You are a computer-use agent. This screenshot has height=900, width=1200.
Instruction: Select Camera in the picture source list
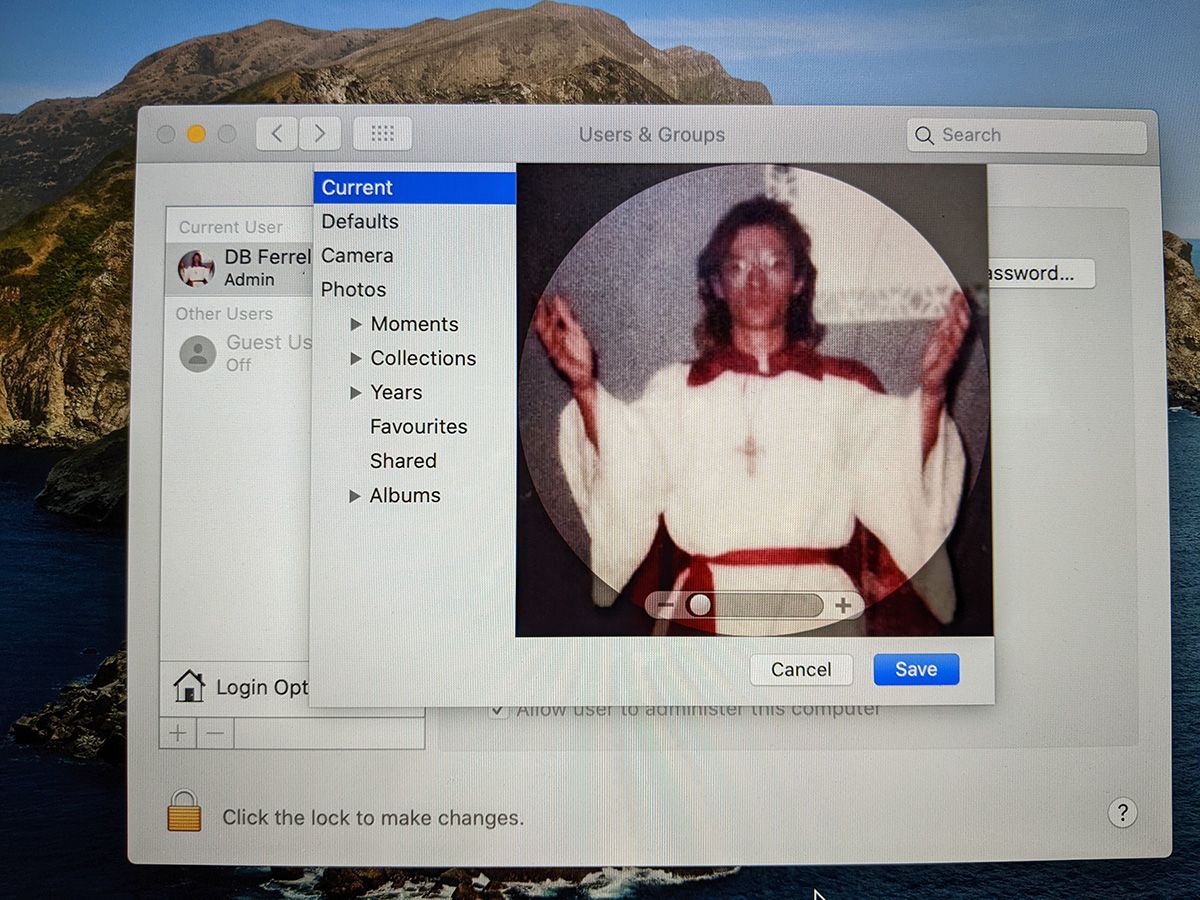[357, 255]
